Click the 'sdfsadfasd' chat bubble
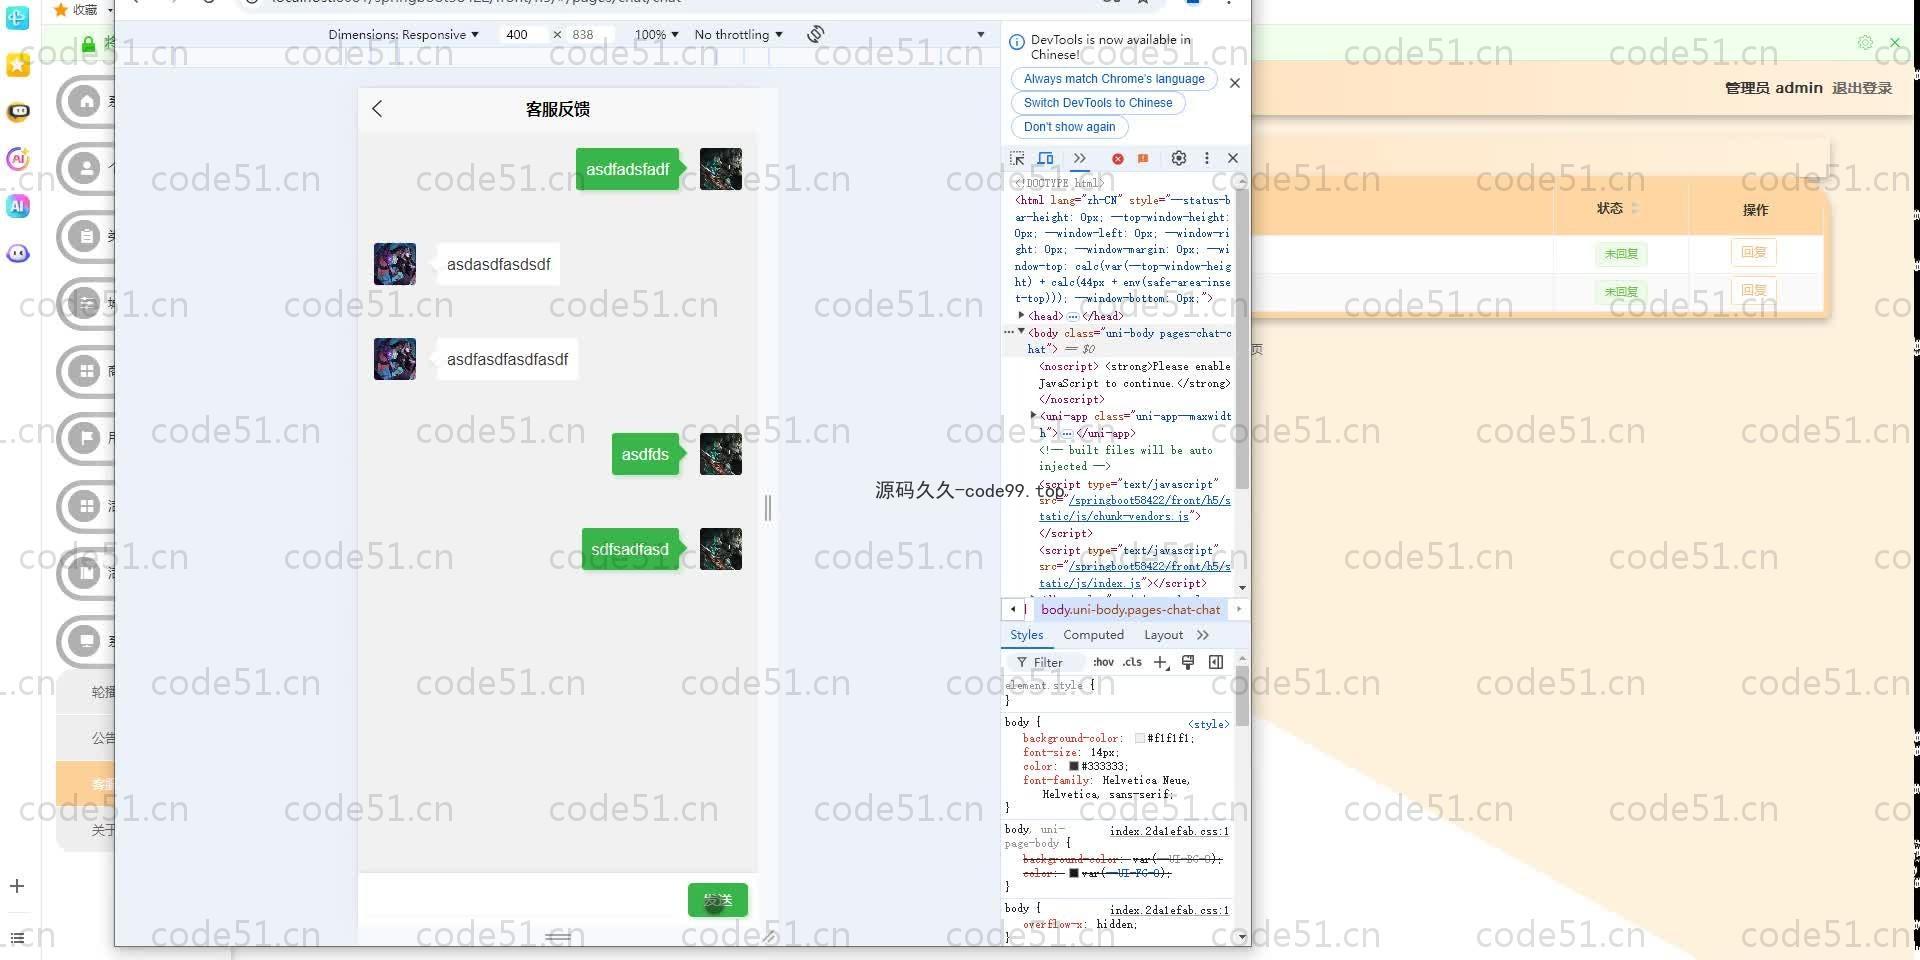Viewport: 1920px width, 960px height. [x=630, y=549]
